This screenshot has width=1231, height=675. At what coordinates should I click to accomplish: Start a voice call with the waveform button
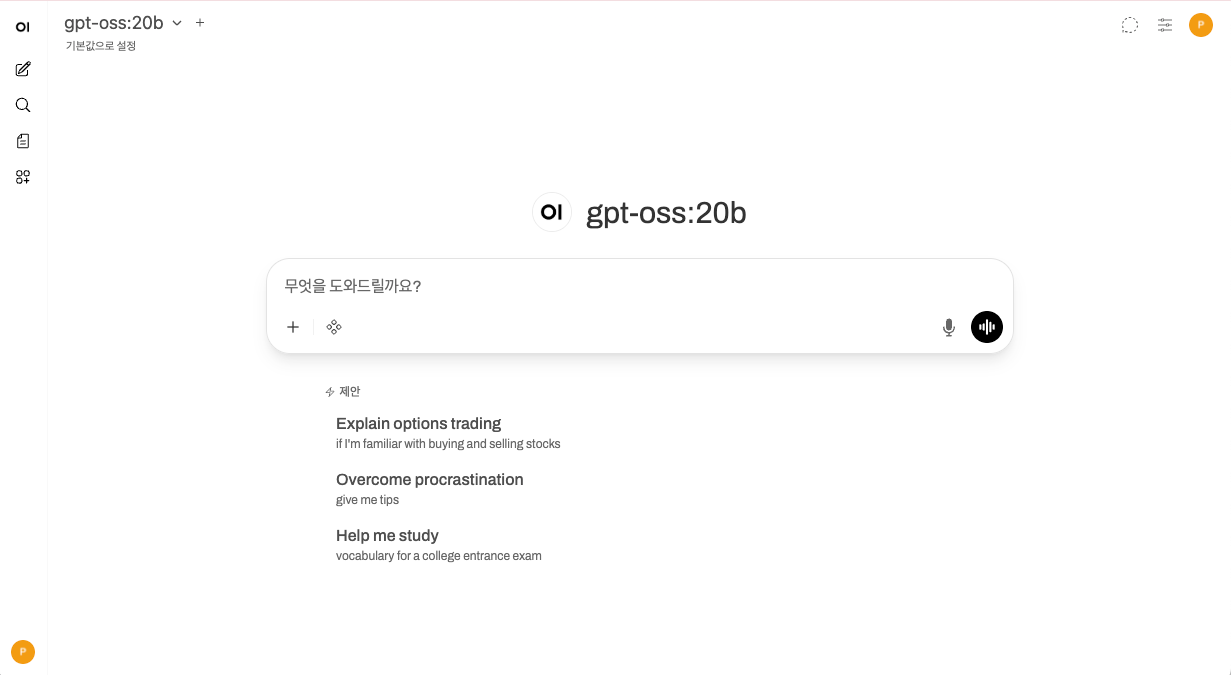point(986,327)
